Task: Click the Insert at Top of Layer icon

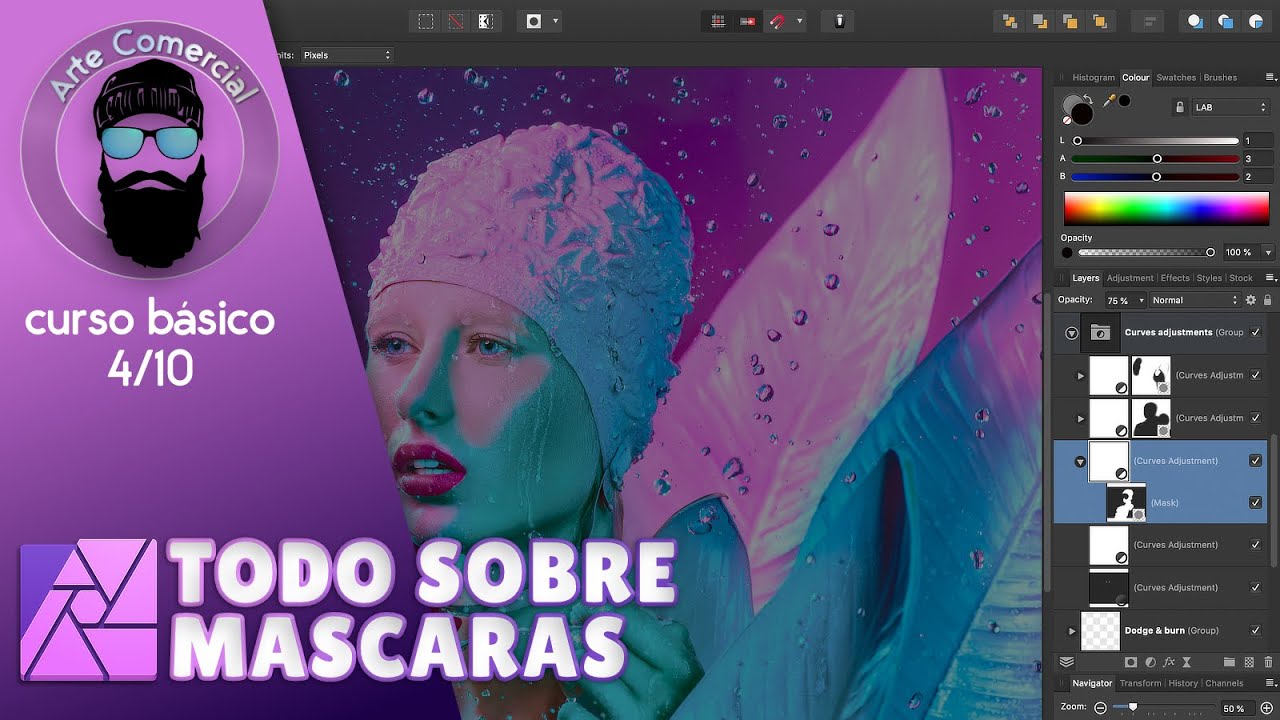Action: pos(1226,21)
